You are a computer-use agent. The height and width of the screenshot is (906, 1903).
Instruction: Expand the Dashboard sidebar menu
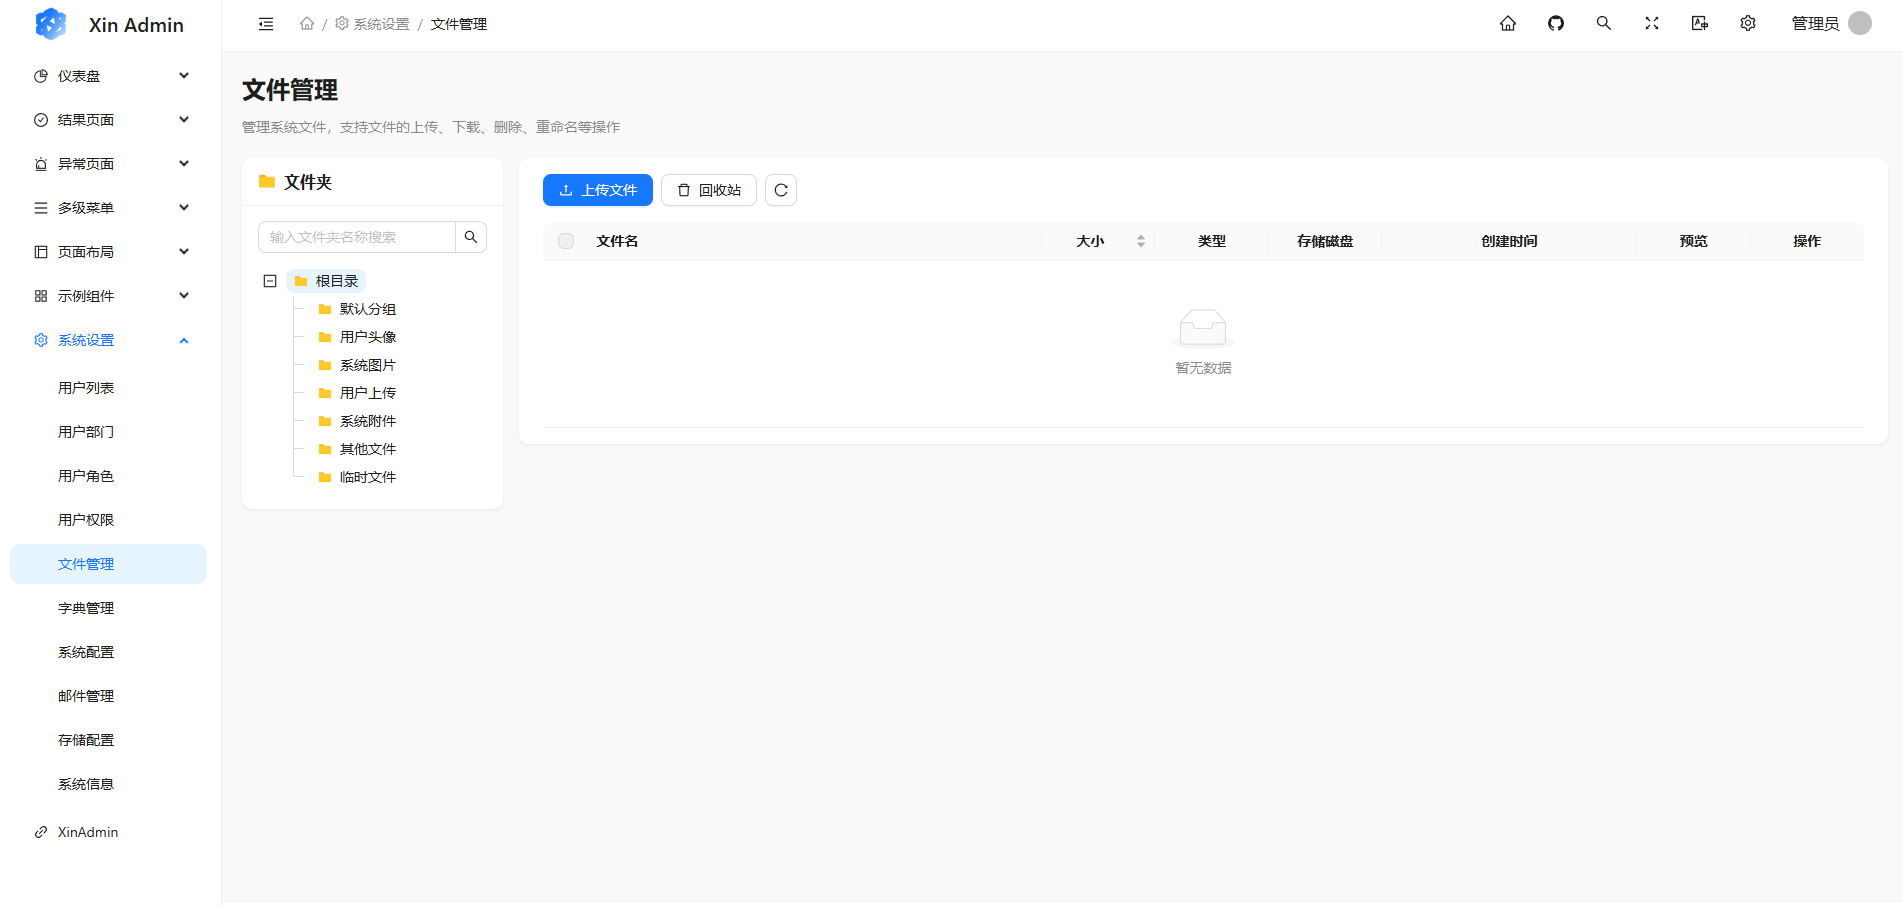coord(110,76)
